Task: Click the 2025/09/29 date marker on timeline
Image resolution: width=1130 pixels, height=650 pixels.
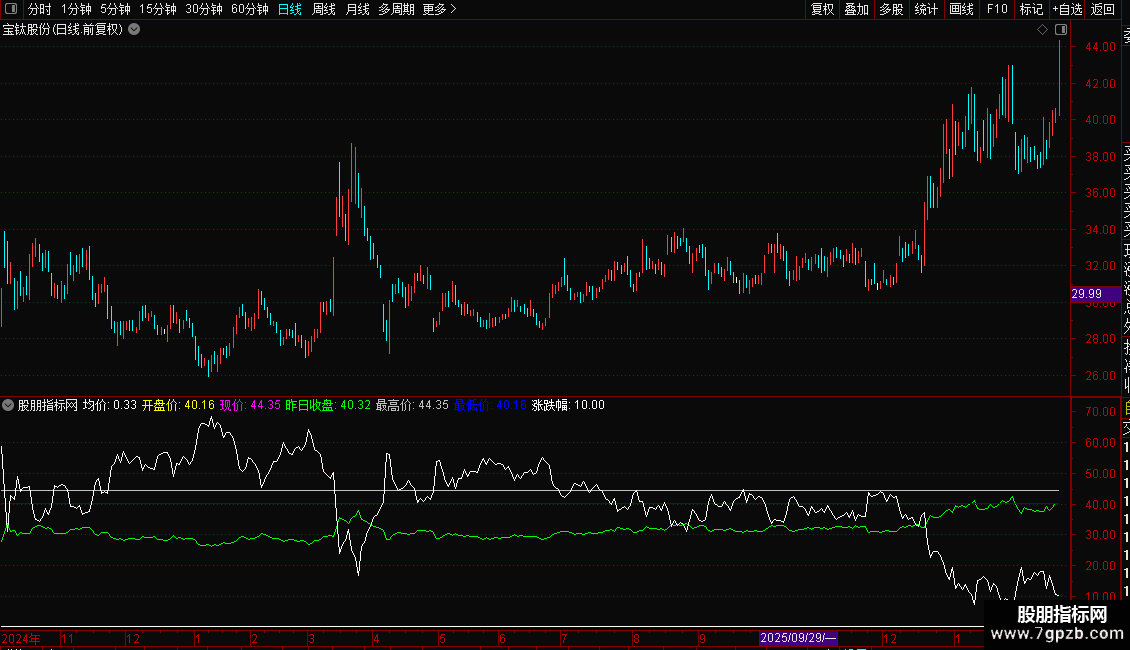Action: pos(798,638)
